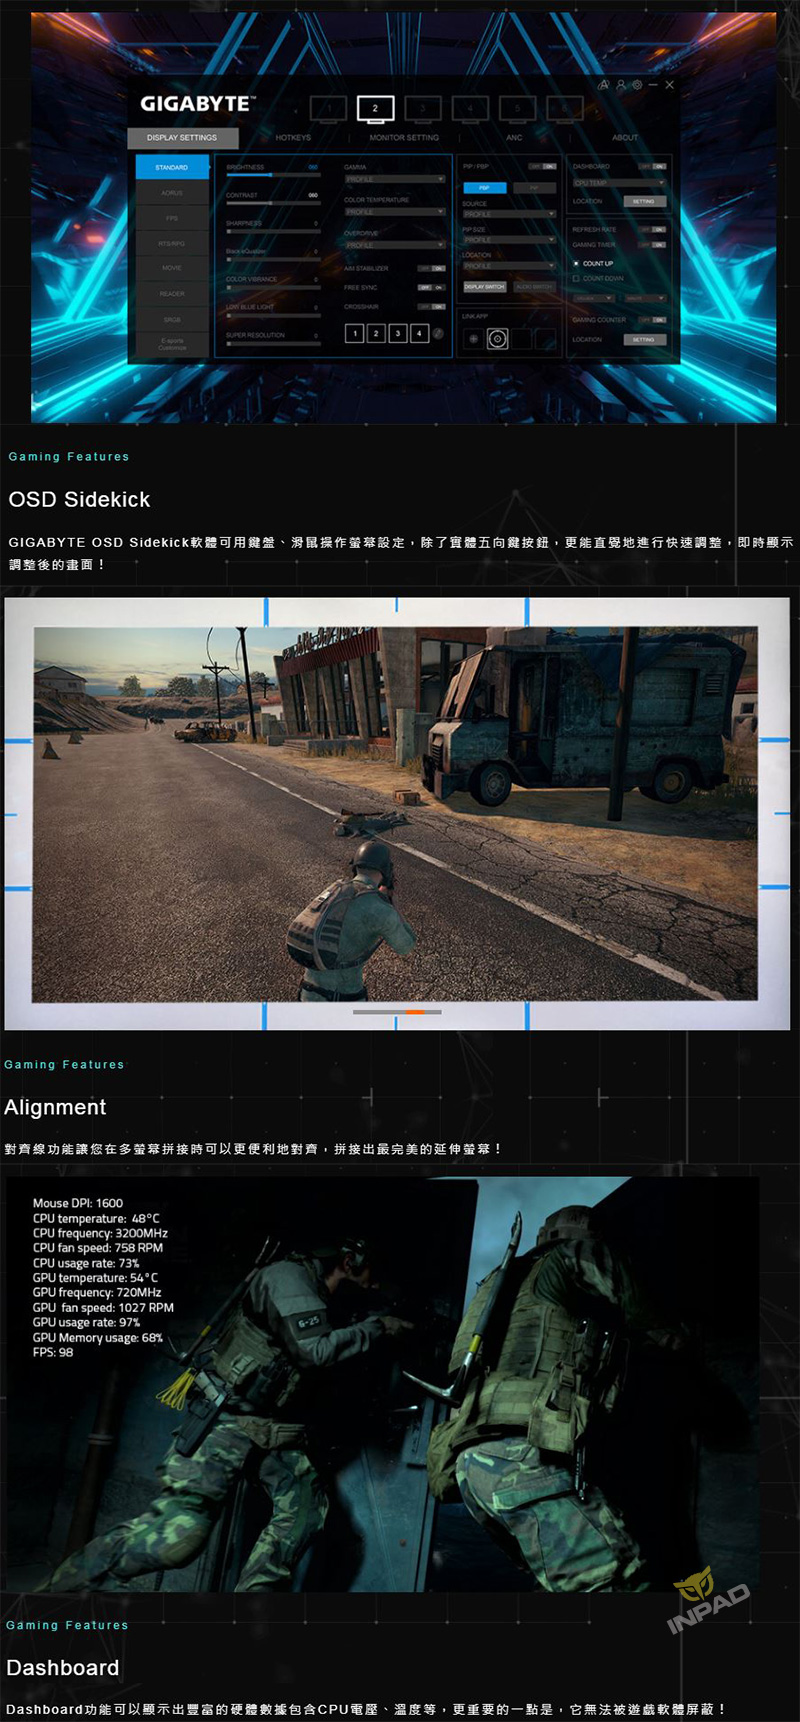Image resolution: width=800 pixels, height=1722 pixels.
Task: Select monitor 1 icon
Action: pos(328,108)
